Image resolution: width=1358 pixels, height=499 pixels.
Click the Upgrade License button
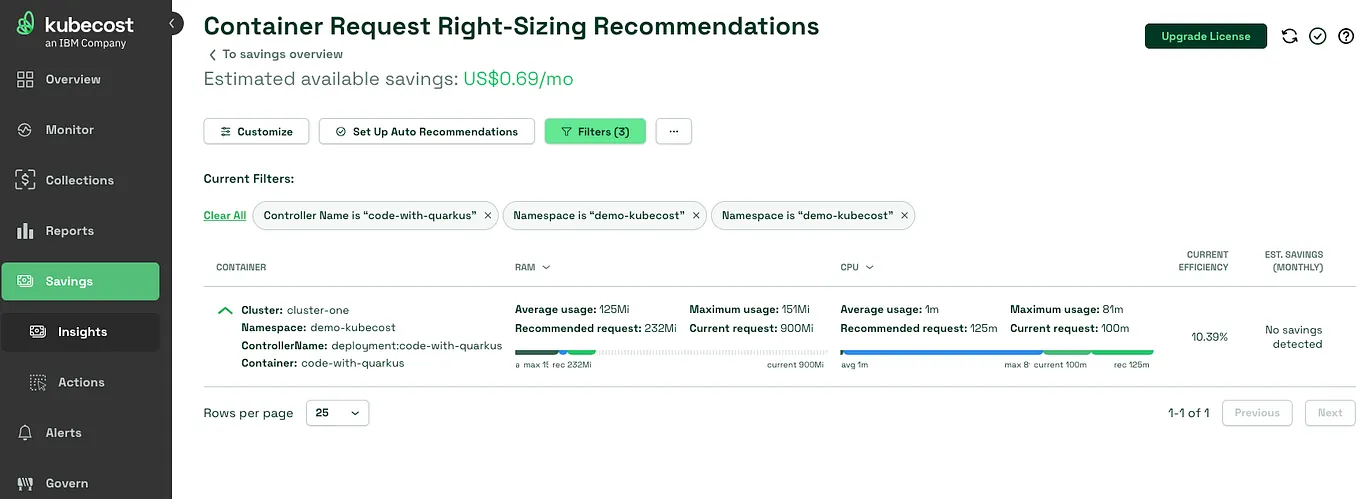point(1205,36)
